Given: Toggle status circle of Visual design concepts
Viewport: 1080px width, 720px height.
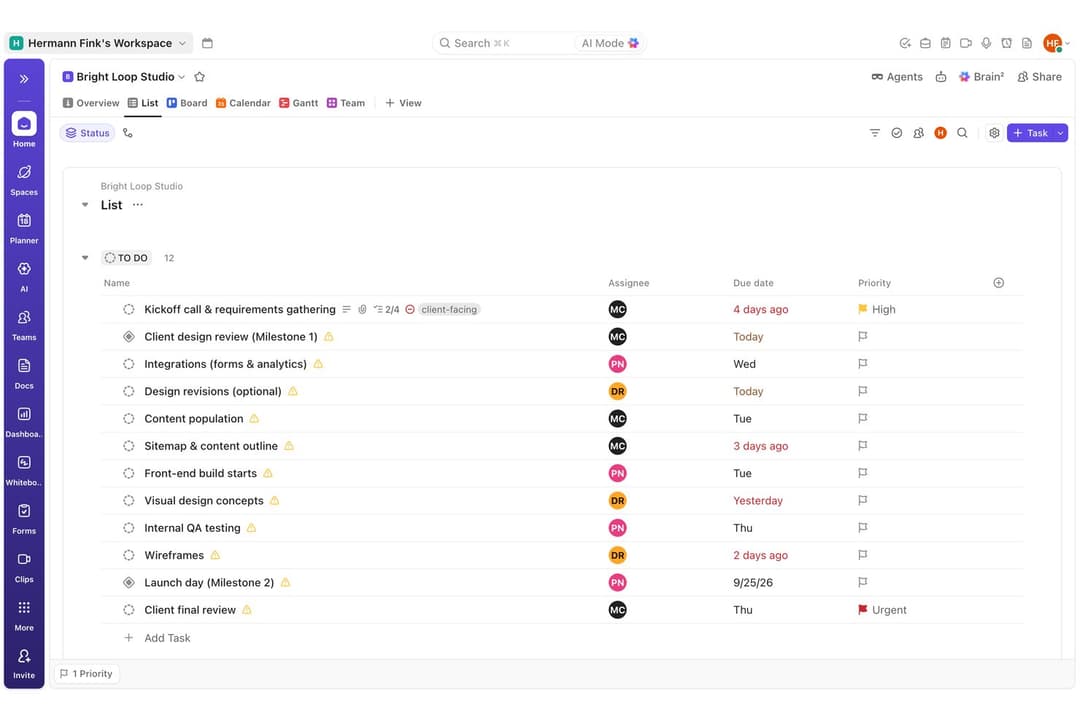Looking at the screenshot, I should pos(129,500).
